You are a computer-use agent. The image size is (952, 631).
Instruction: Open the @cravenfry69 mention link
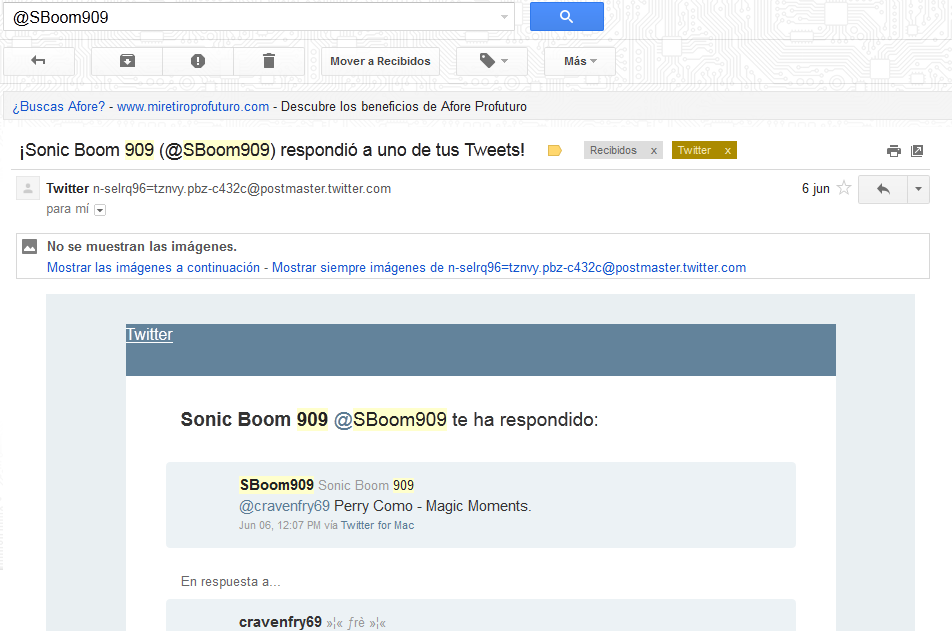284,507
